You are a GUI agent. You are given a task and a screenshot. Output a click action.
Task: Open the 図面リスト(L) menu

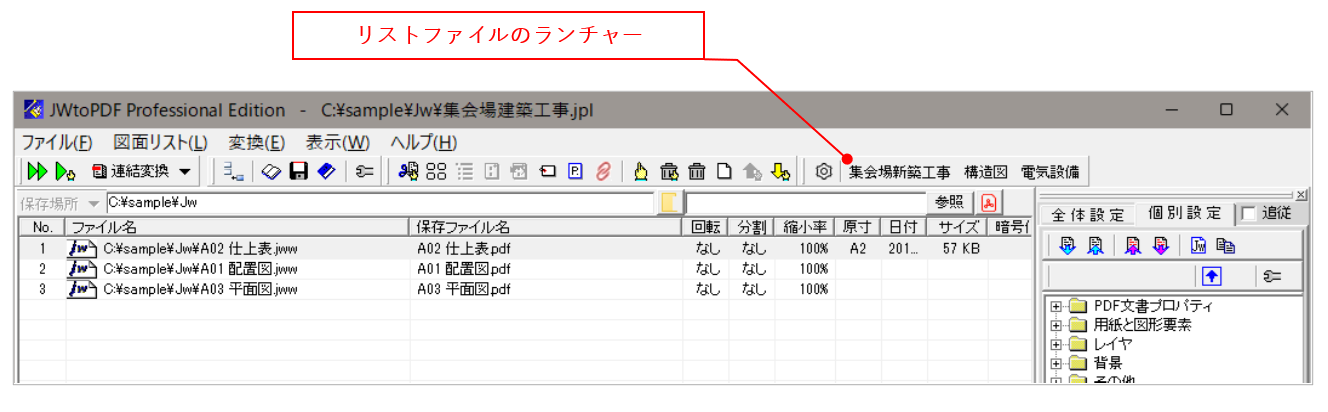click(160, 142)
